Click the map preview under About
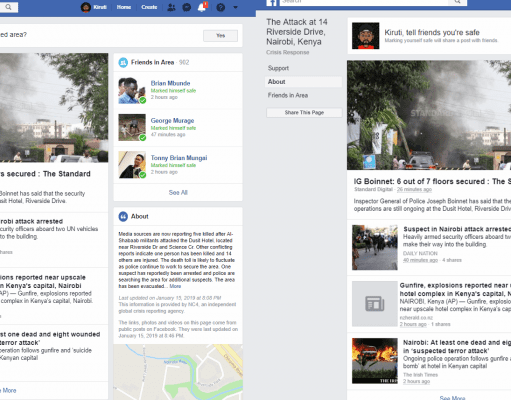The width and height of the screenshot is (511, 400). click(178, 372)
